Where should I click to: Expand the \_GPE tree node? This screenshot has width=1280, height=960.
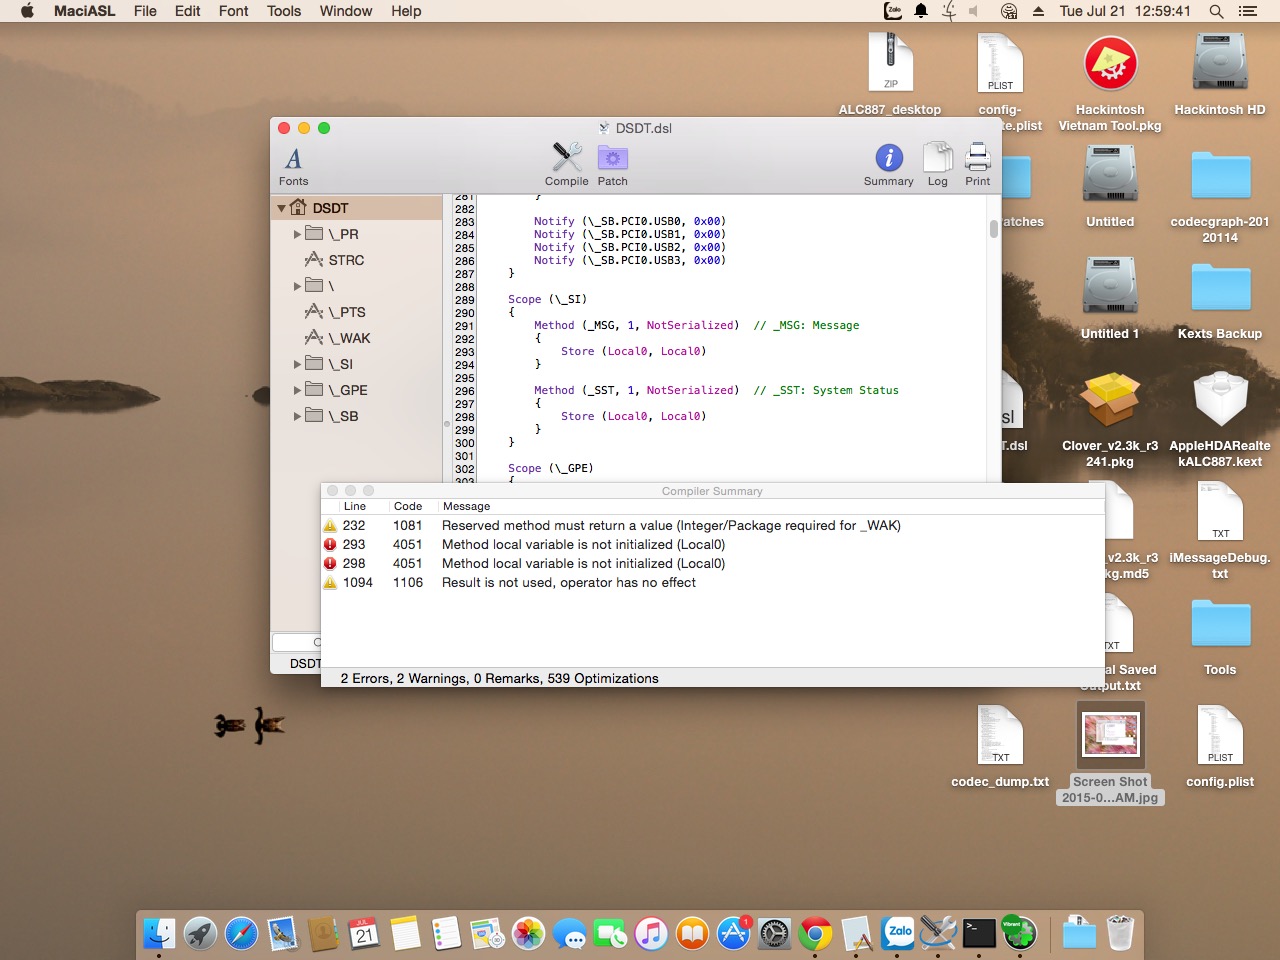(297, 390)
